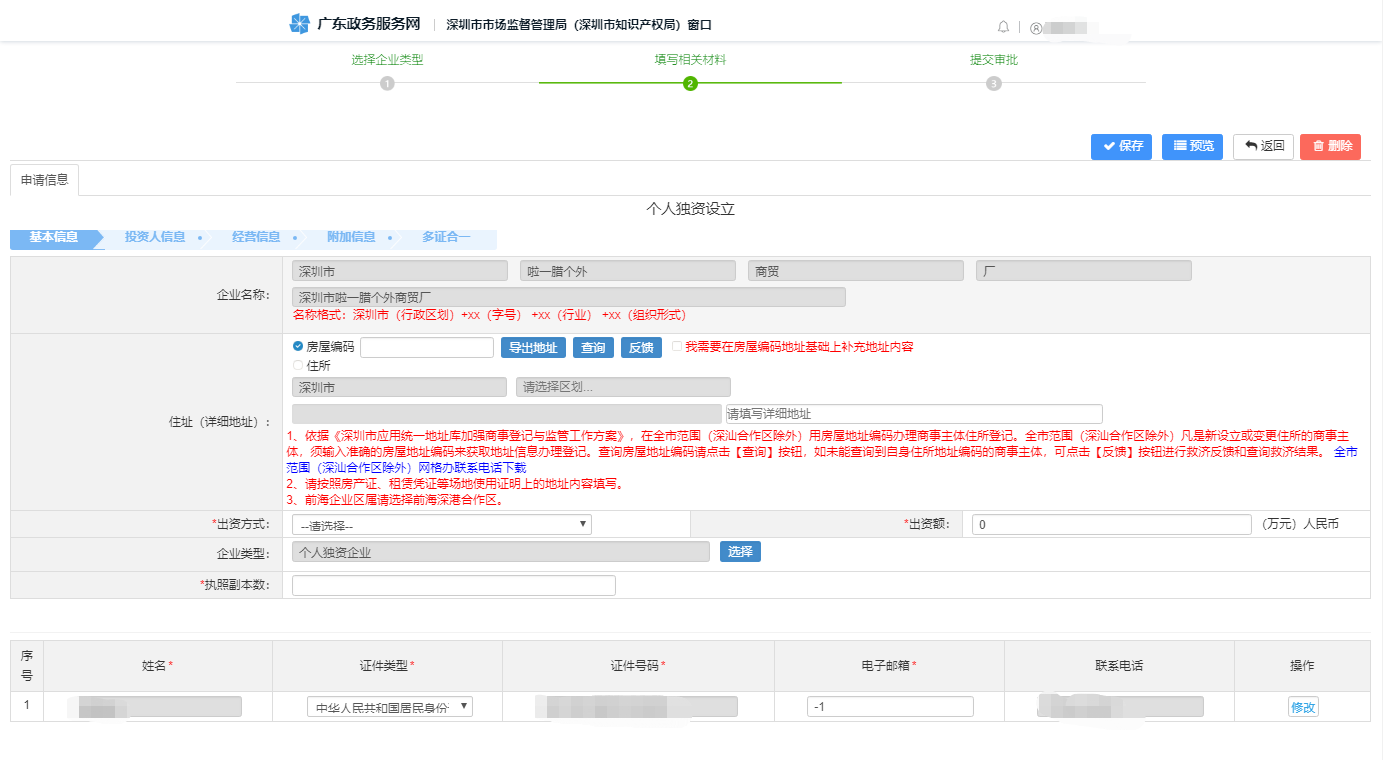Click the 执照副本数 input field
The image size is (1383, 760).
pyautogui.click(x=452, y=584)
